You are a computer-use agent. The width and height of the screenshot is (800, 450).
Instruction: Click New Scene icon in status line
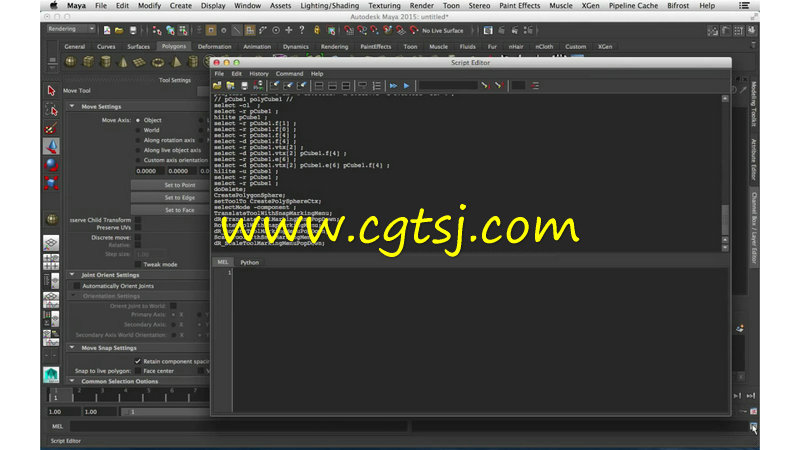(x=107, y=31)
